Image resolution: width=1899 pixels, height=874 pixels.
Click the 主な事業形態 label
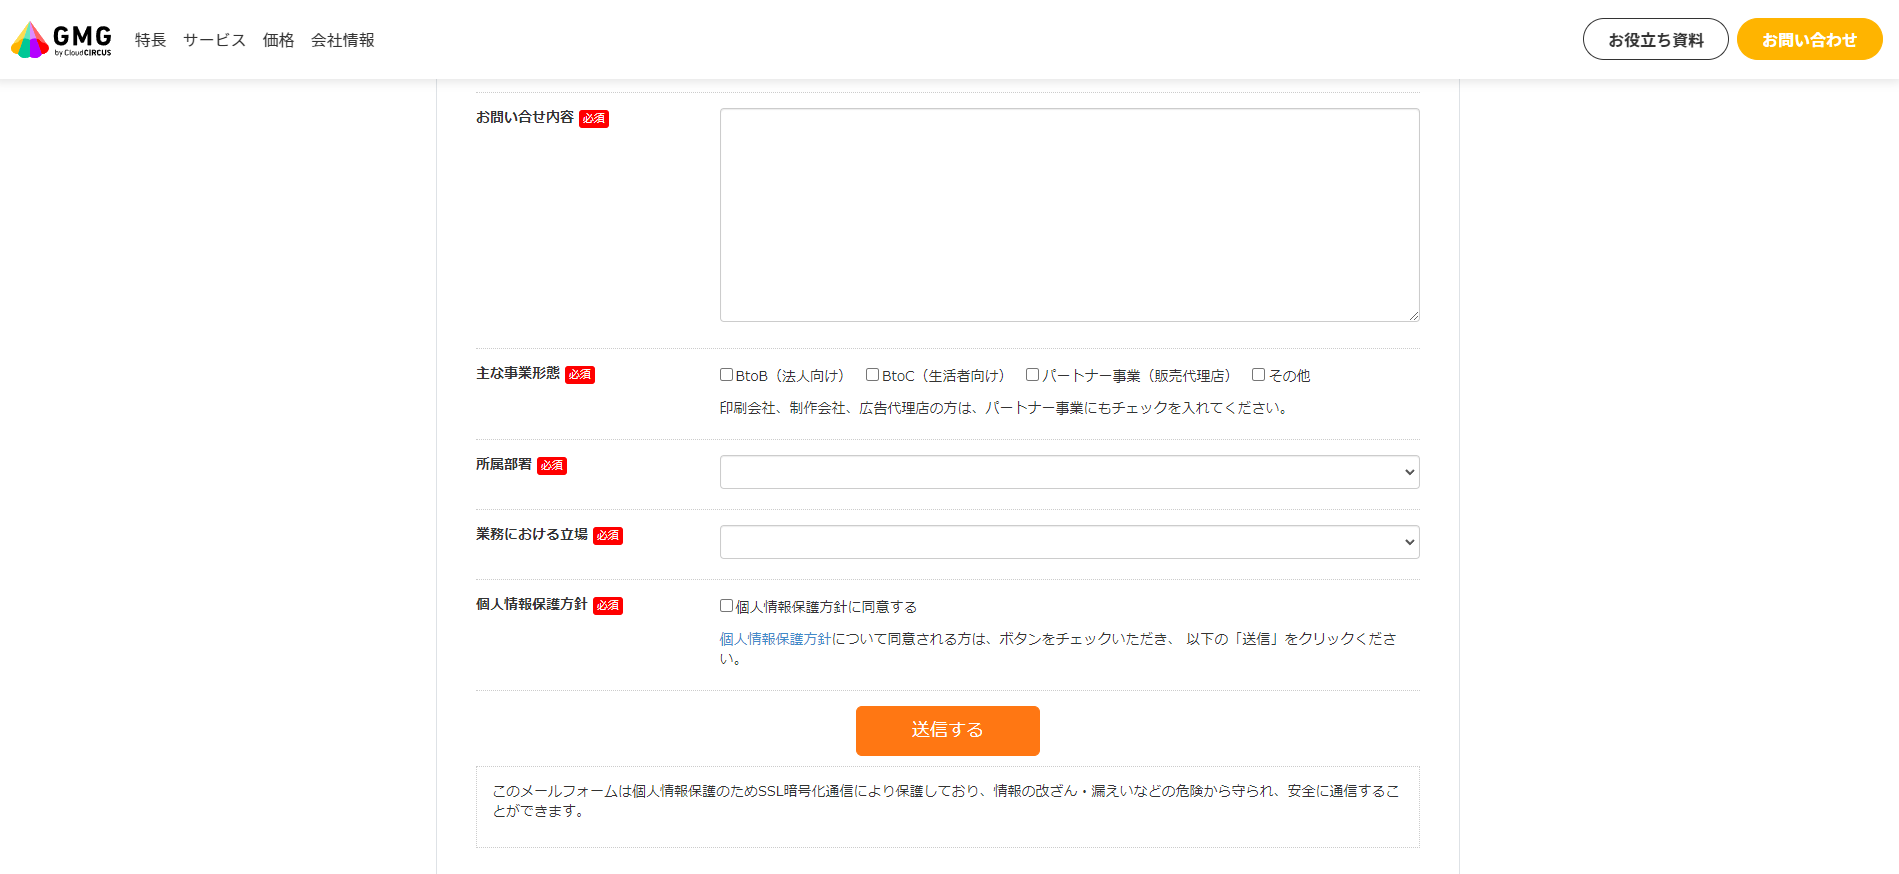point(518,373)
